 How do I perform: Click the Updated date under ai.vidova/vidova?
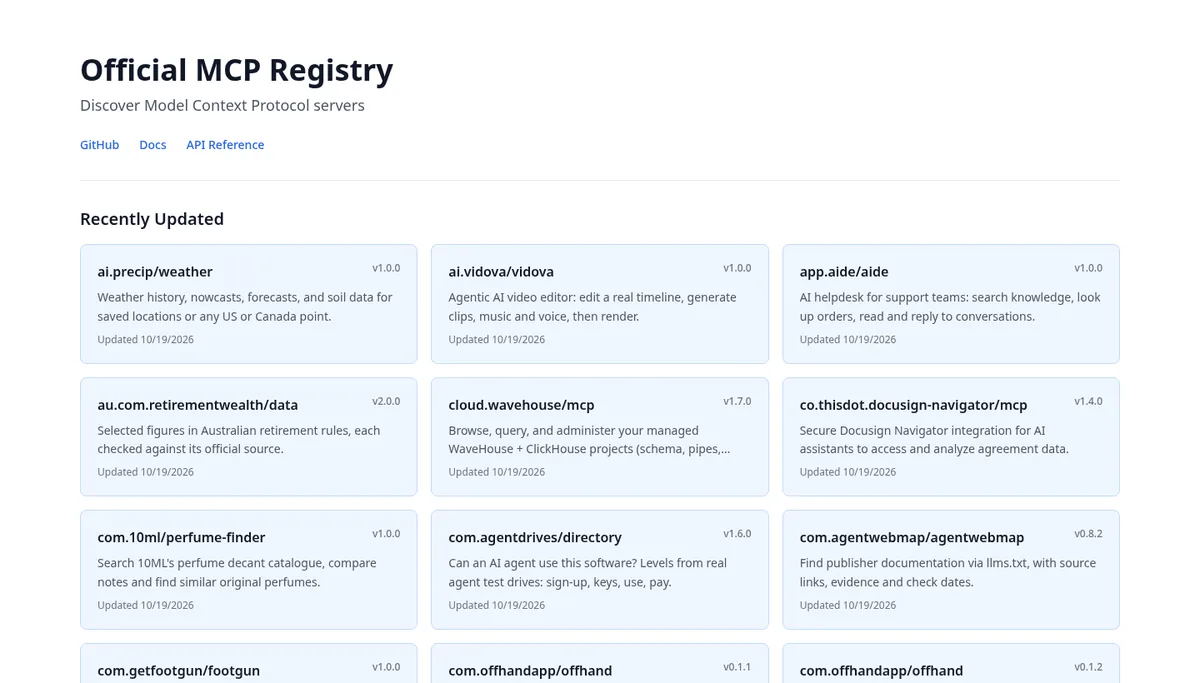497,340
